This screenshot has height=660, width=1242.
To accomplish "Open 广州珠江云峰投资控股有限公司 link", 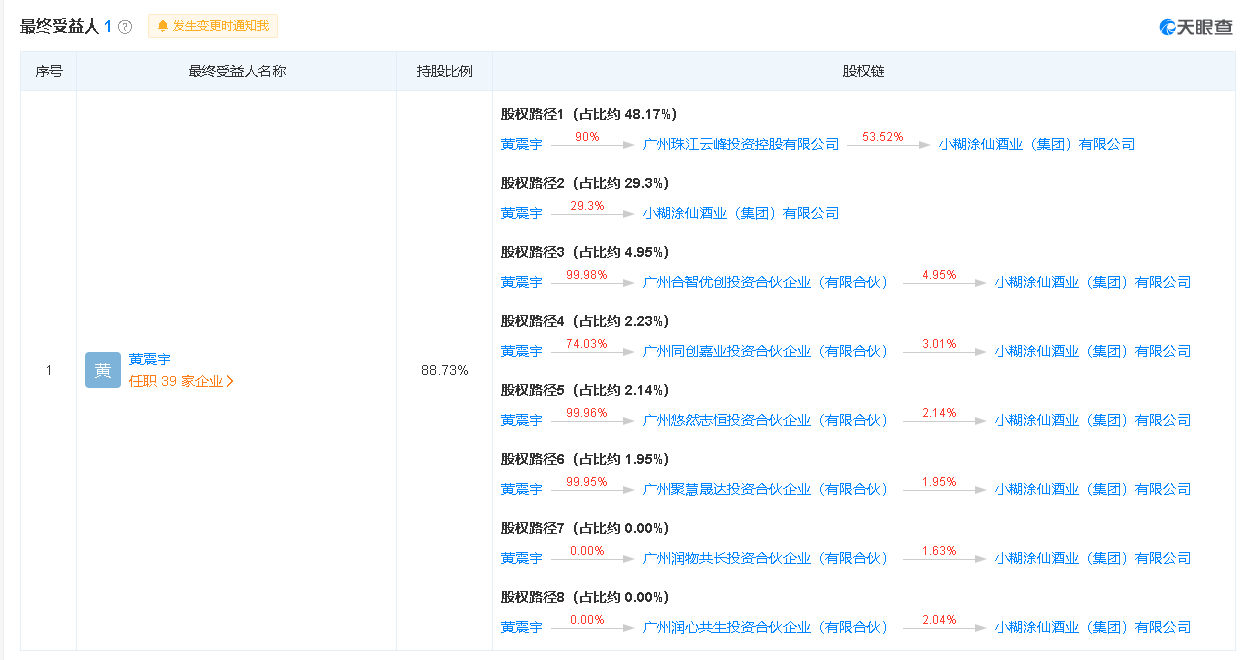I will 741,144.
